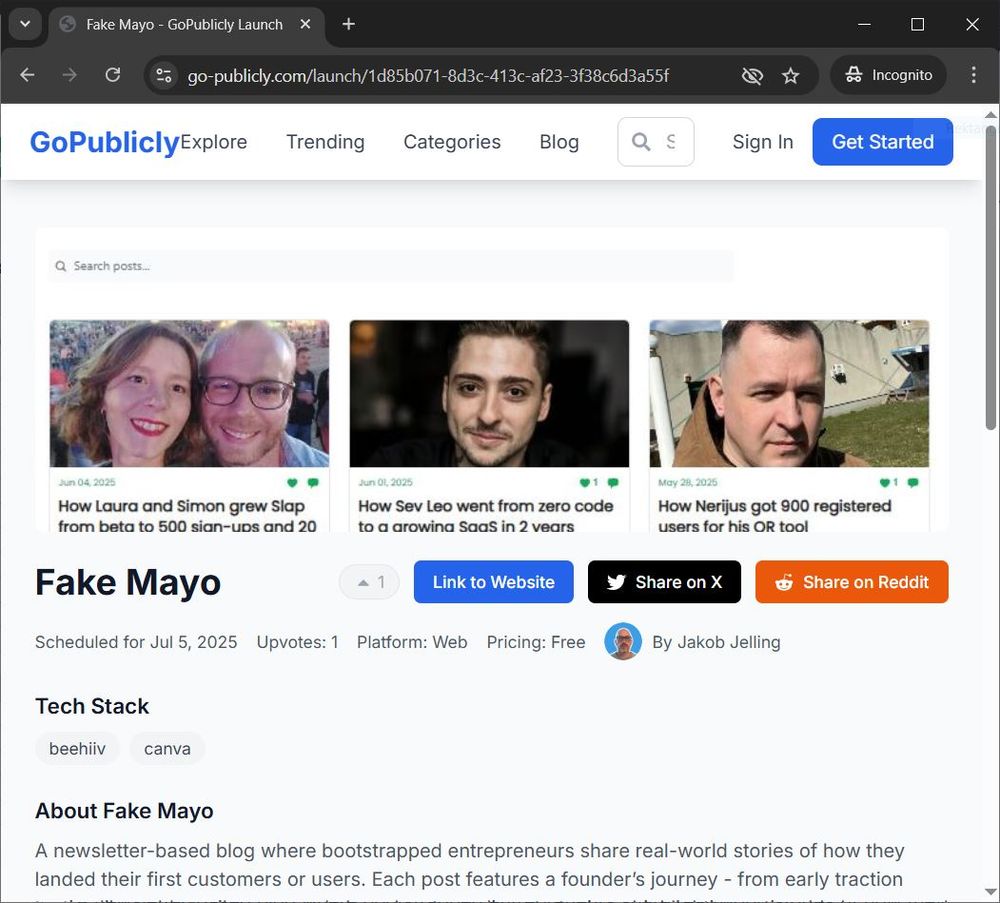Viewport: 1000px width, 903px height.
Task: Click the 'Tech Stack' heading
Action: click(x=92, y=706)
